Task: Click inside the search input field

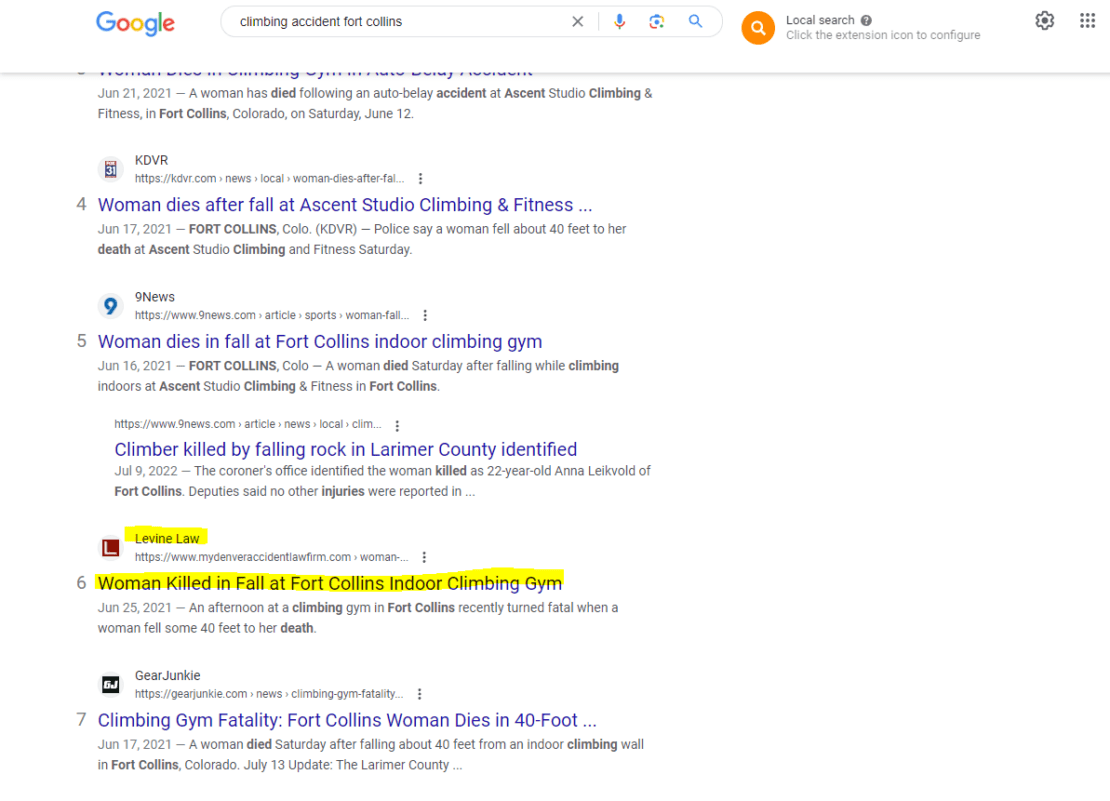Action: tap(400, 20)
